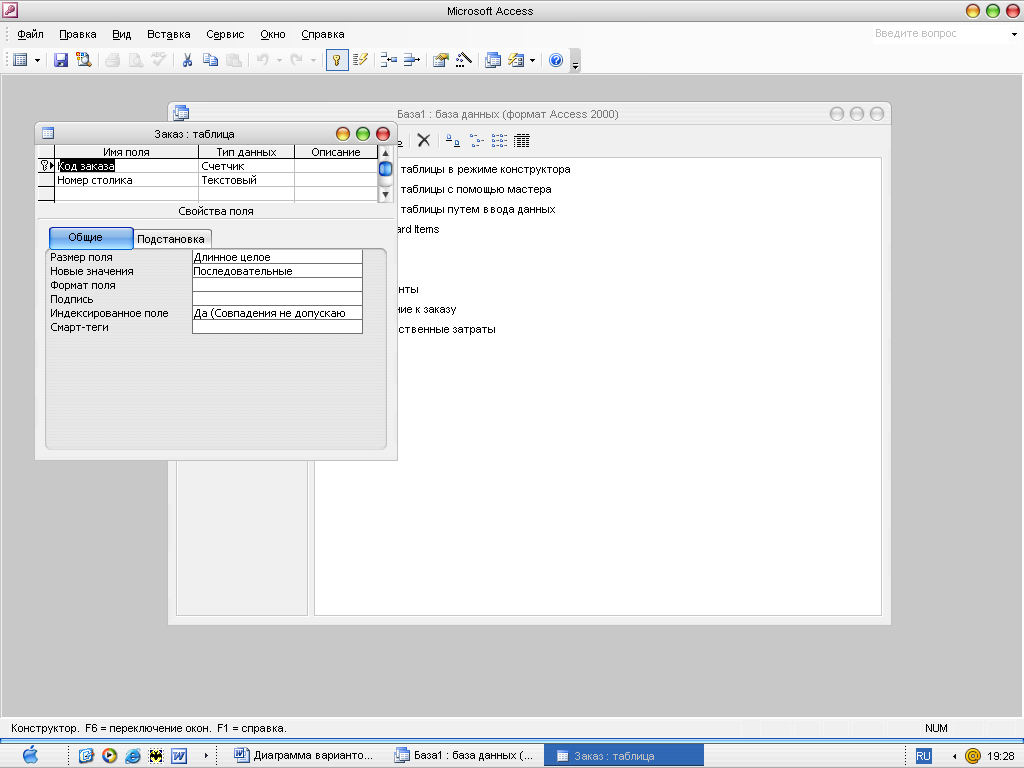Switch database window to Small Icons
The image size is (1024, 768).
click(x=476, y=140)
